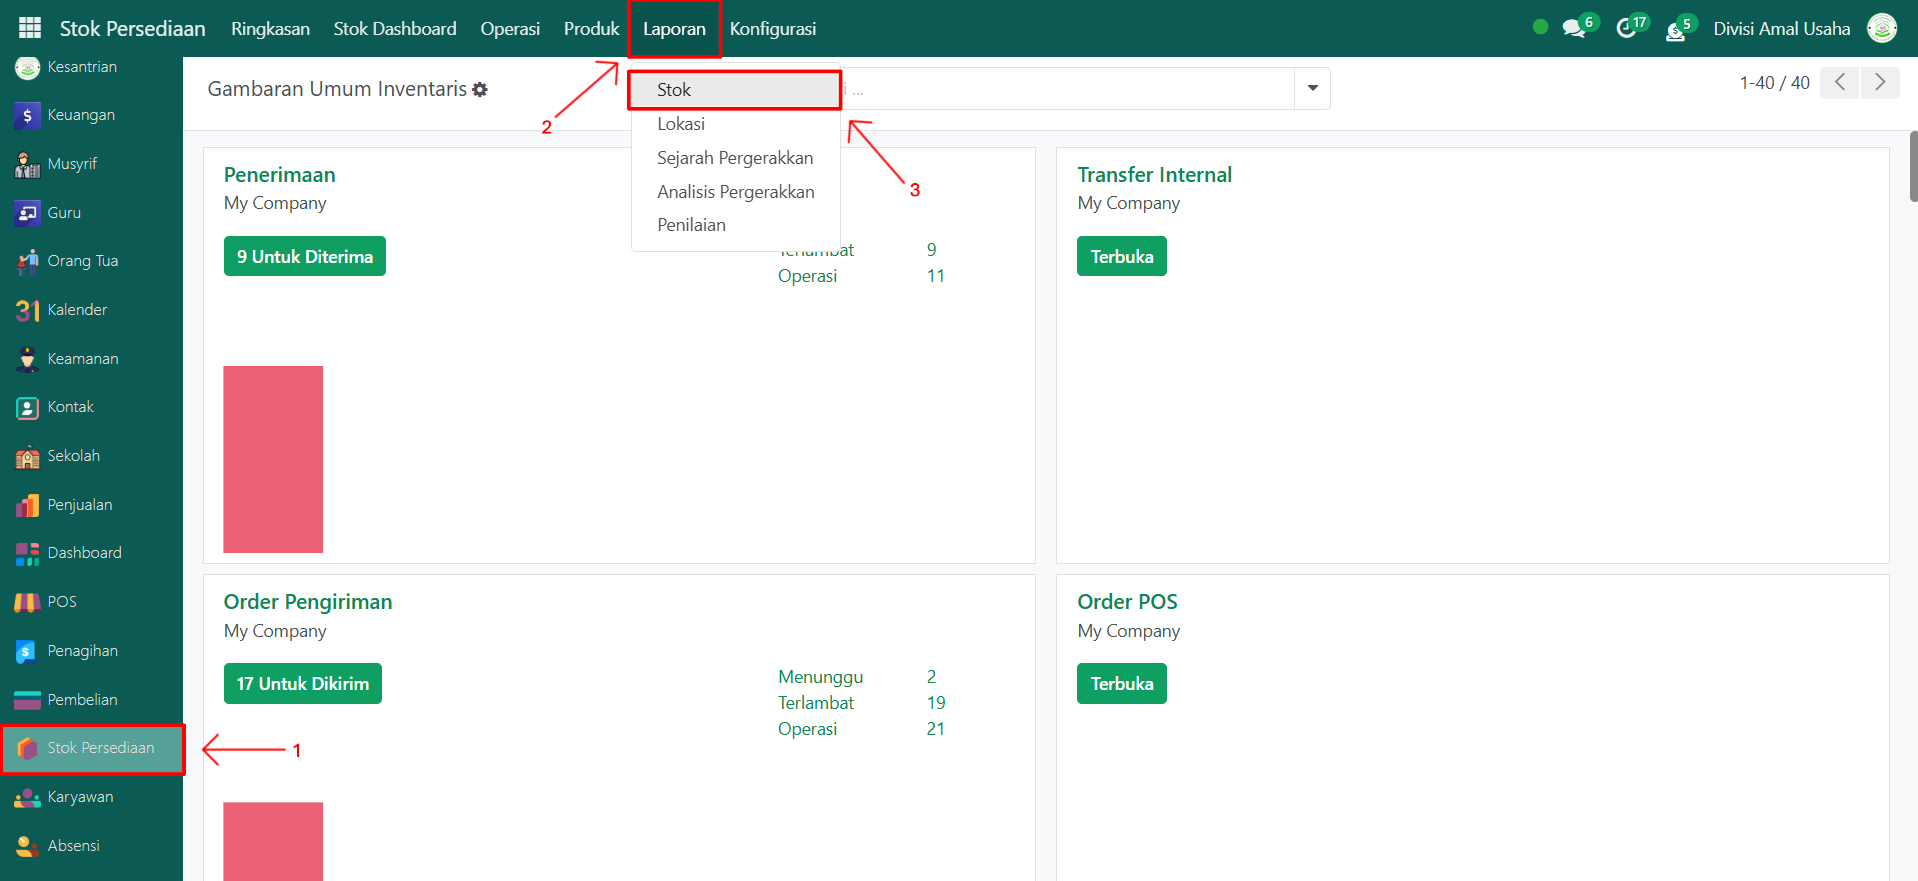Open the Kalender app in sidebar
The width and height of the screenshot is (1918, 881).
(x=76, y=310)
